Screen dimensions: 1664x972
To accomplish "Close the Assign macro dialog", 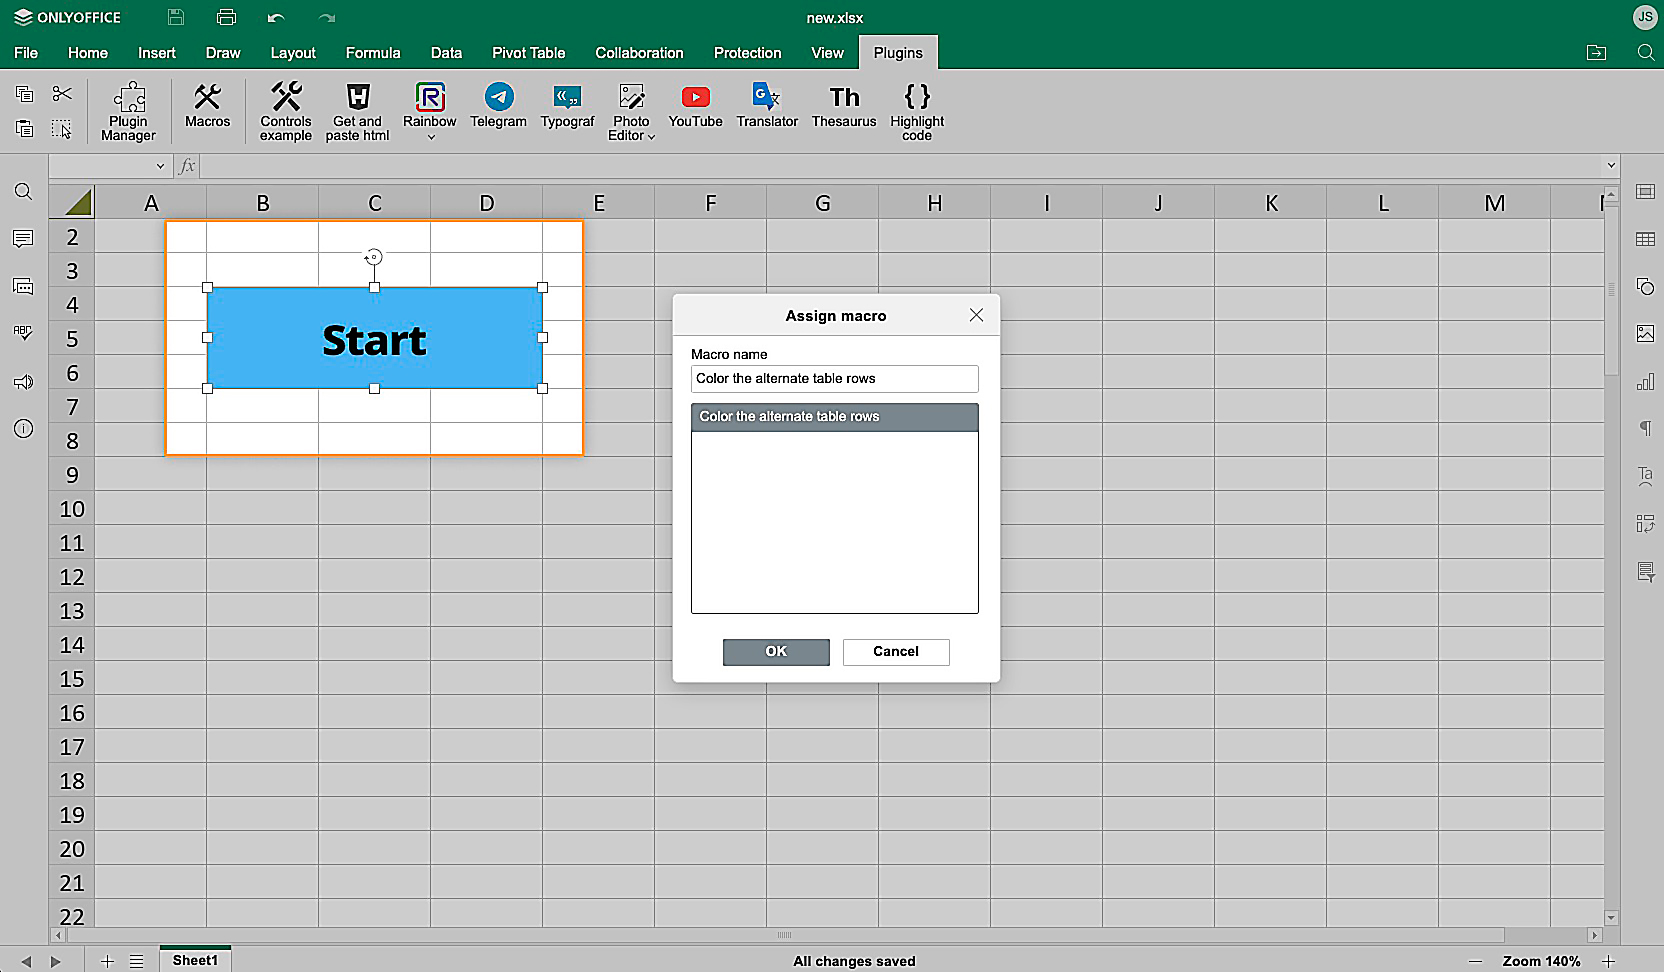I will [977, 315].
